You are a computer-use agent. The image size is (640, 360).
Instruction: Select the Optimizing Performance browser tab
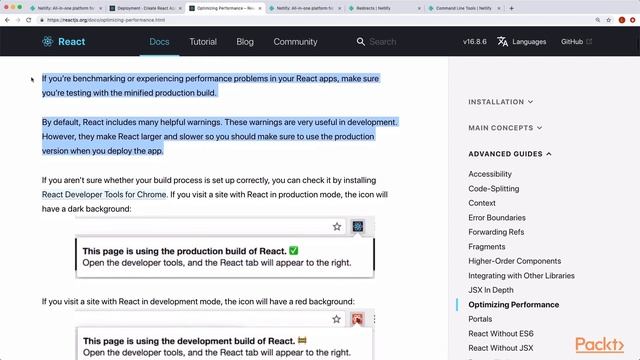(x=226, y=8)
